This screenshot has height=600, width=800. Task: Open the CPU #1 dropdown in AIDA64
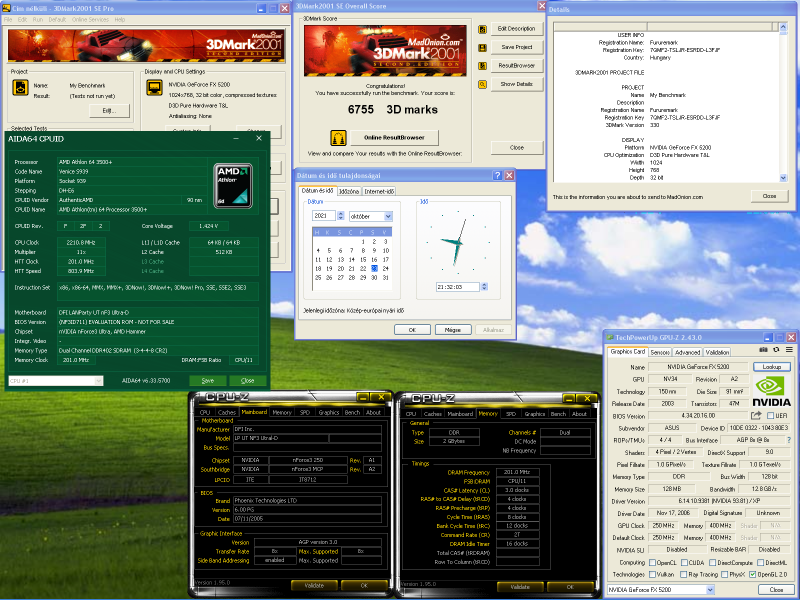98,381
